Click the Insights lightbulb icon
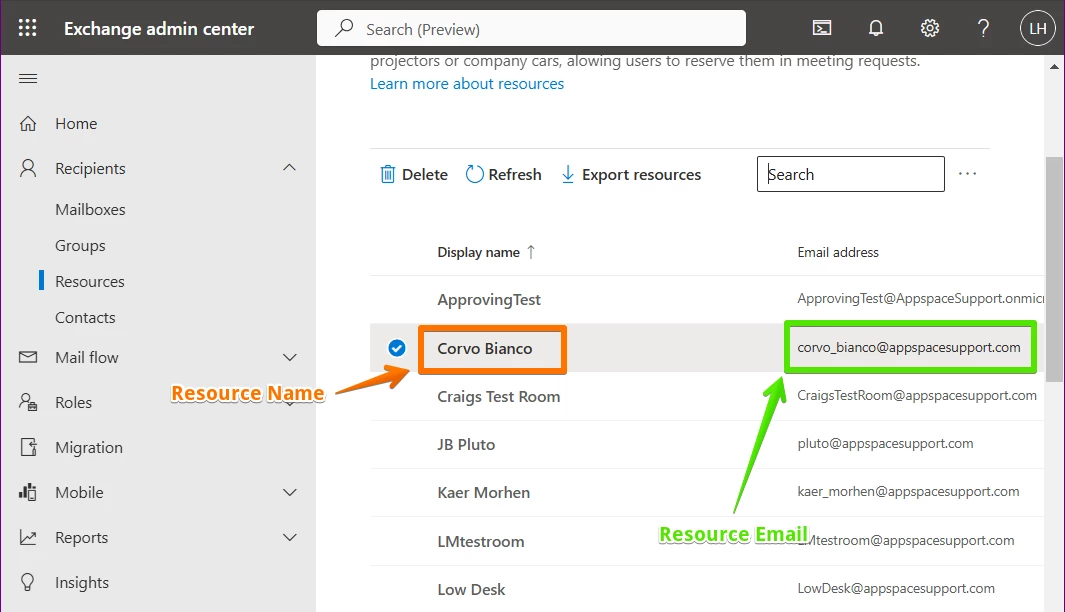This screenshot has height=612, width=1065. click(28, 582)
